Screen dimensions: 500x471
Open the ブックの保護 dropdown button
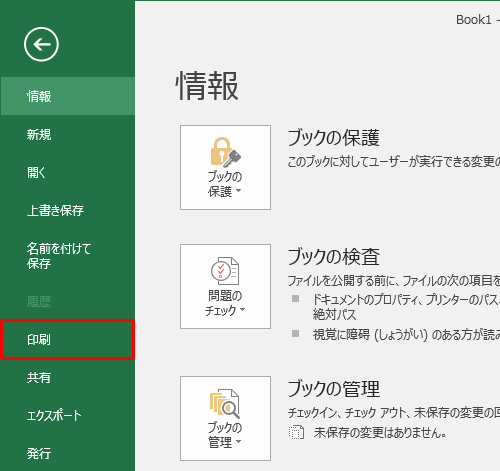click(x=225, y=167)
